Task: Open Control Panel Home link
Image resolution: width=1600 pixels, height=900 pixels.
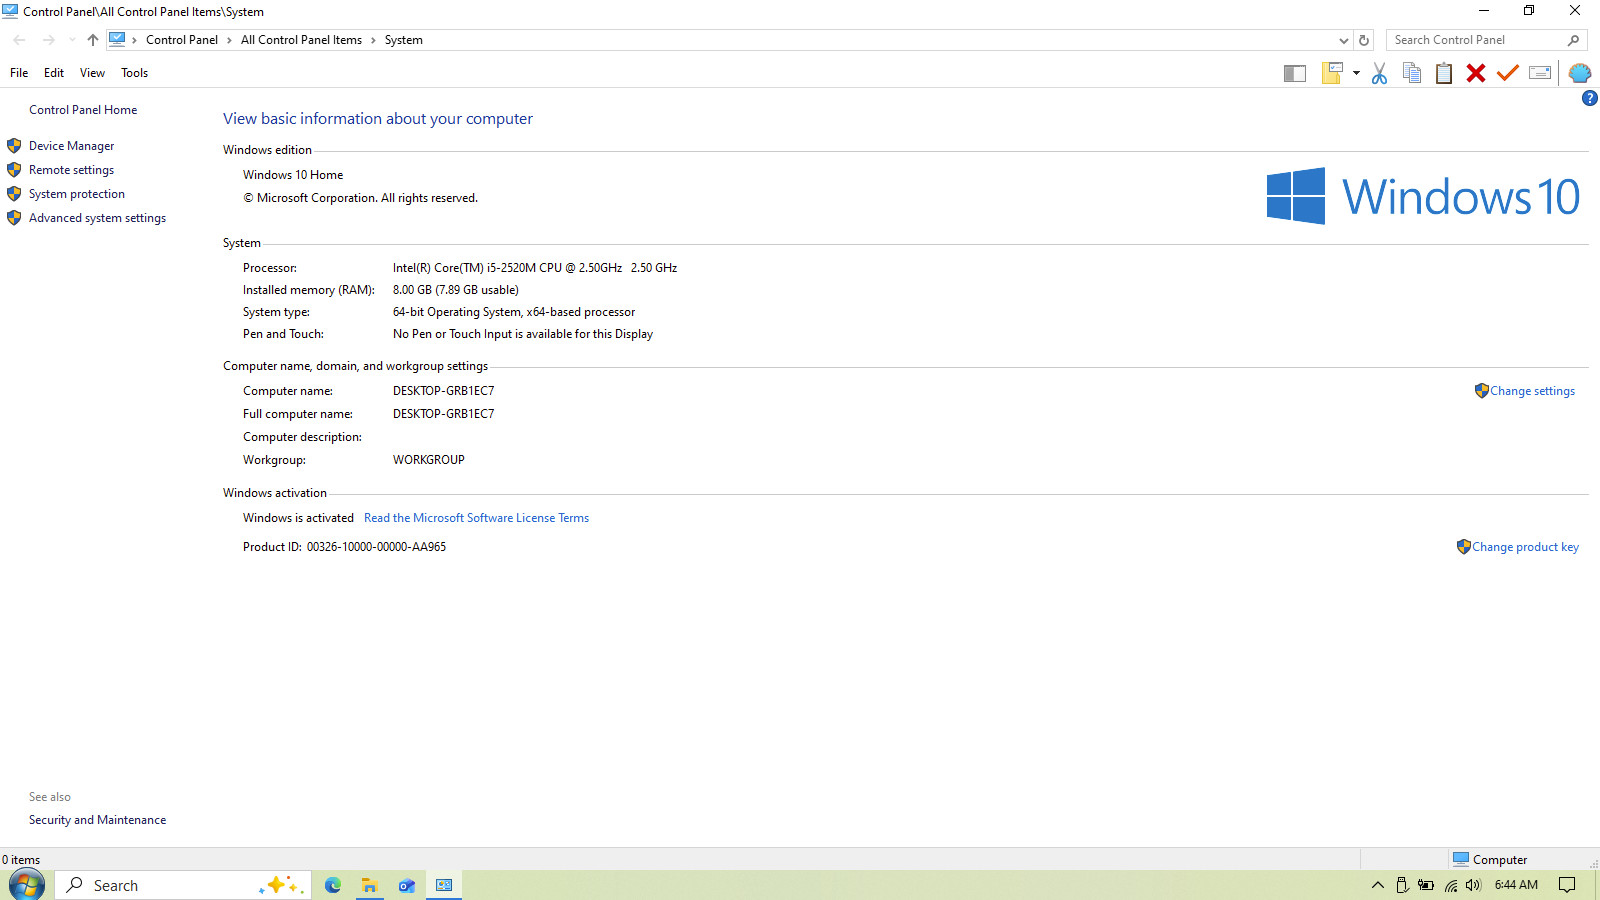Action: coord(83,110)
